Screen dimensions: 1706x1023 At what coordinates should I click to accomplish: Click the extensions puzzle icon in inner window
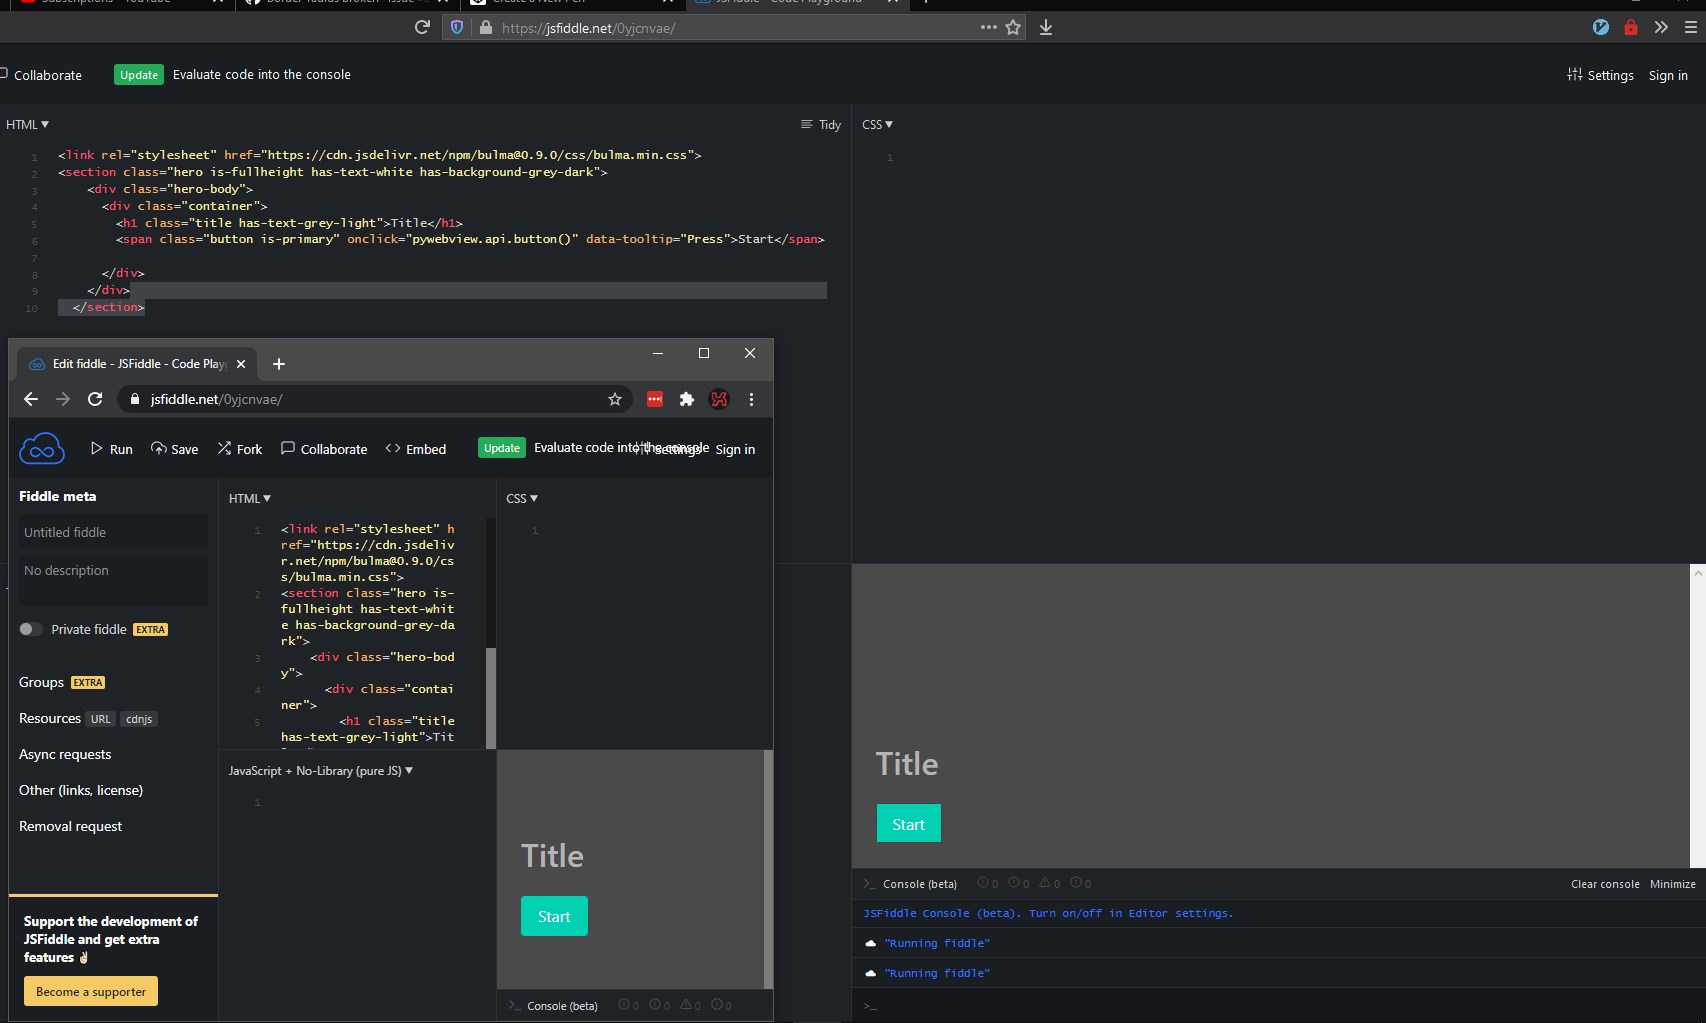(687, 399)
